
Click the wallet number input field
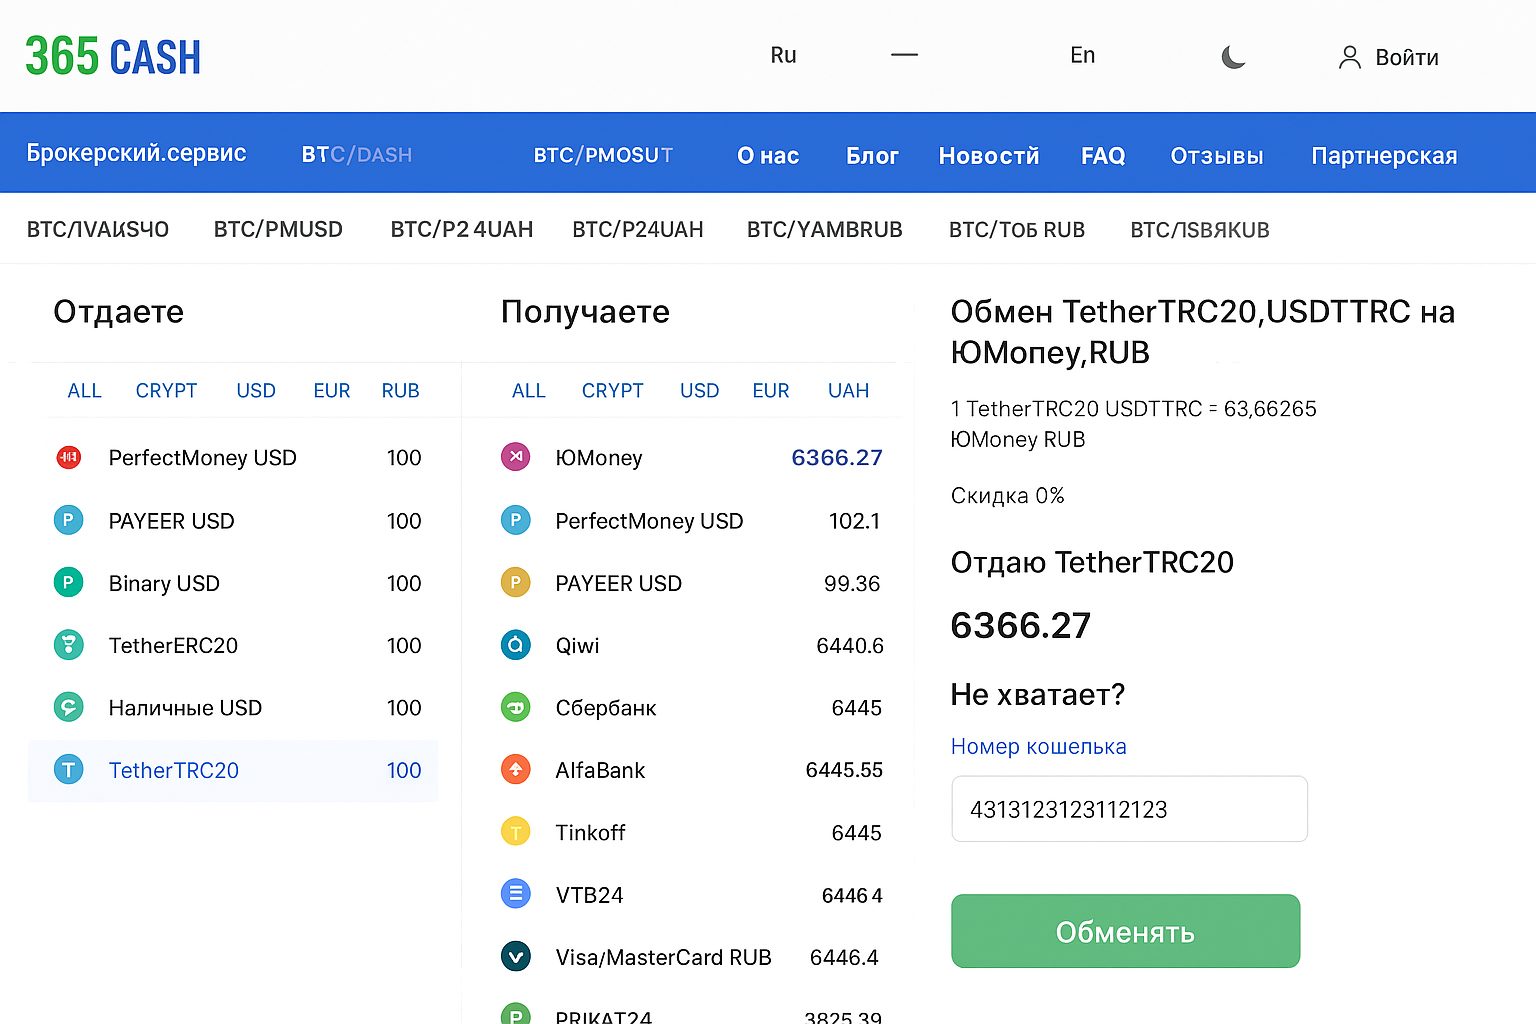coord(1128,809)
